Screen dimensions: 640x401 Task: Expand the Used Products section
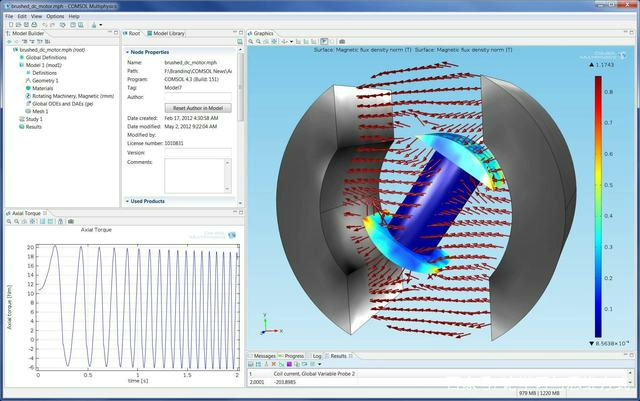127,201
